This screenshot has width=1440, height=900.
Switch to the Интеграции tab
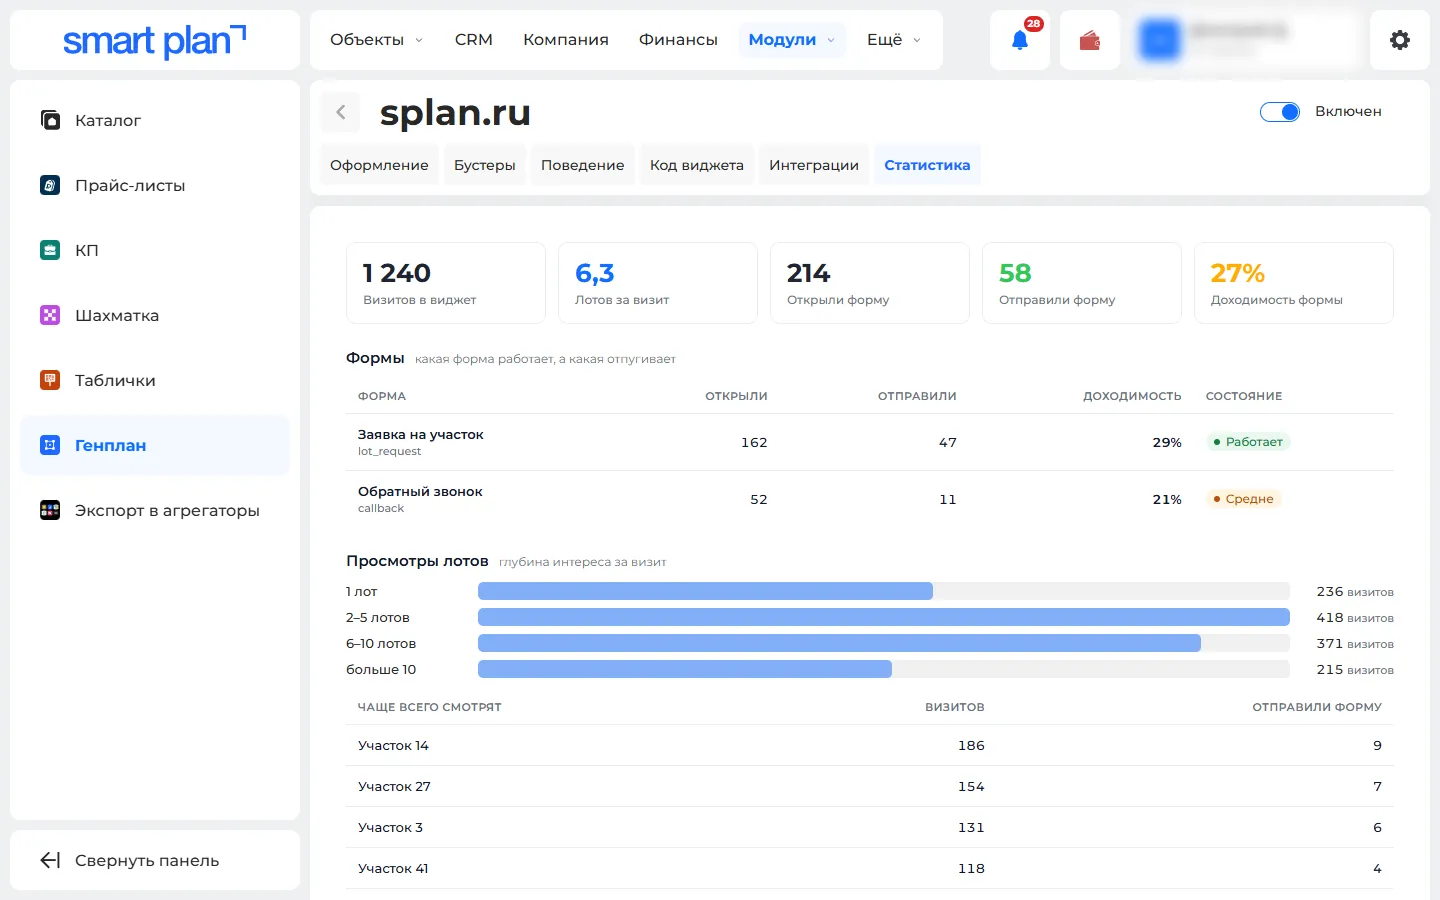click(x=814, y=165)
